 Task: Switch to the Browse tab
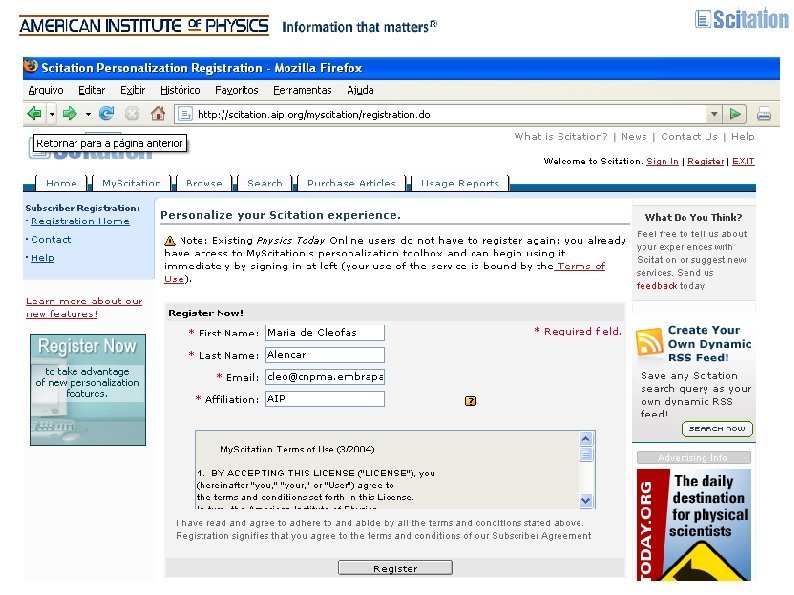click(204, 183)
